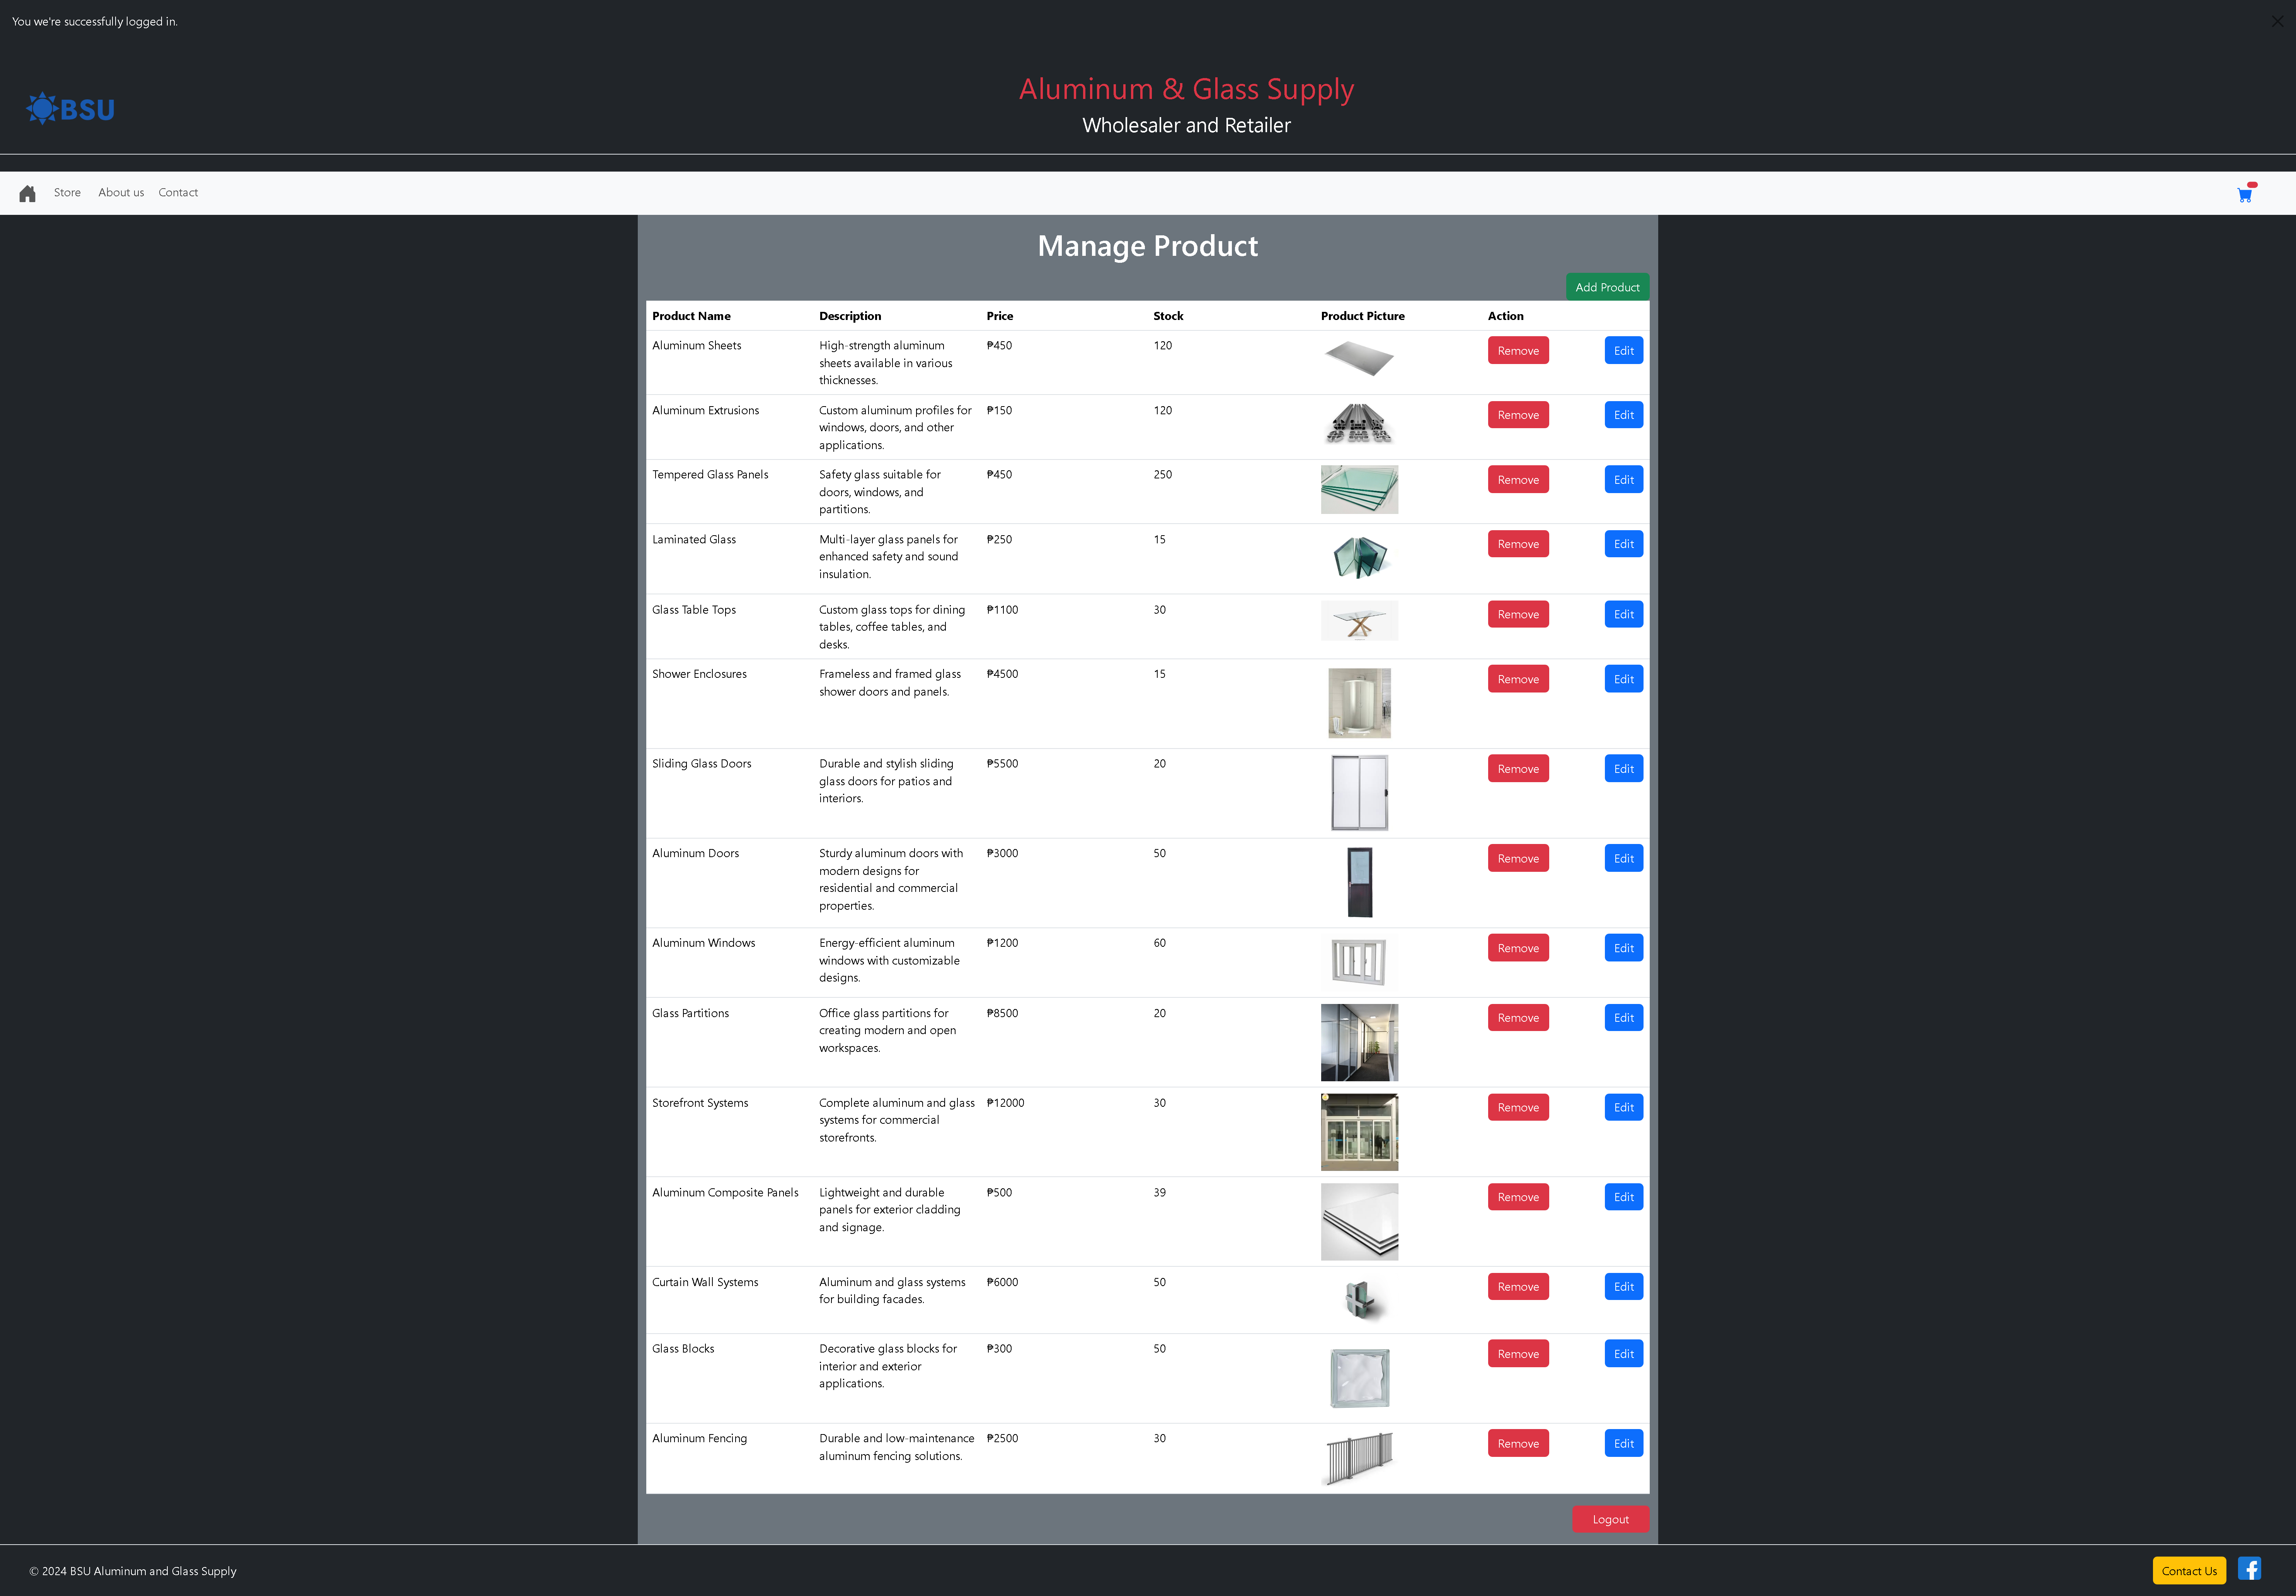The image size is (2296, 1596).
Task: Click the Shower Enclosures product picture
Action: (x=1359, y=703)
